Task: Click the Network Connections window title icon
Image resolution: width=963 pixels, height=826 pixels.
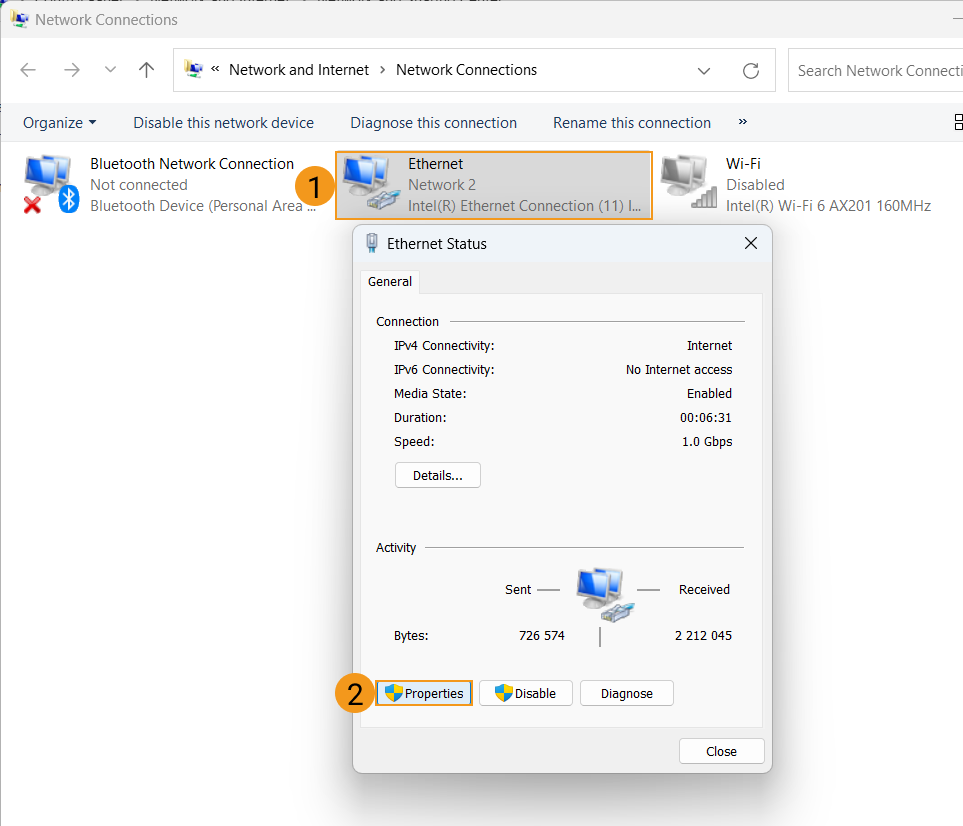Action: pos(19,19)
